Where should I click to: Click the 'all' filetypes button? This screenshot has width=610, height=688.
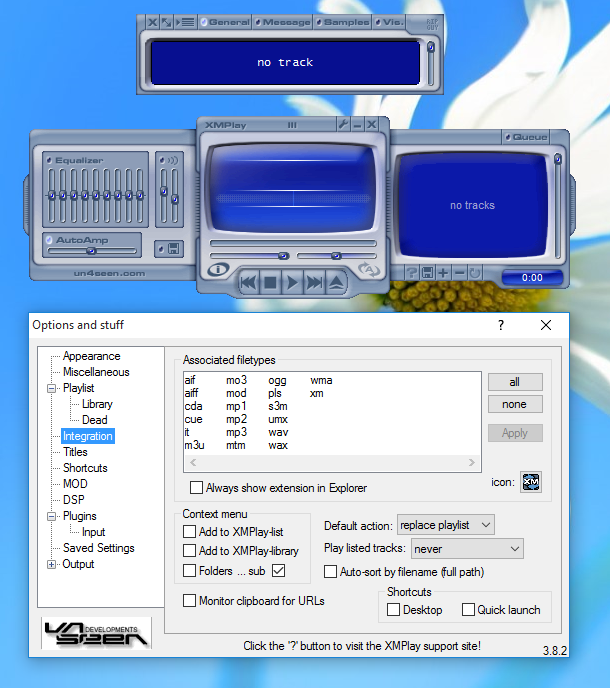(515, 382)
